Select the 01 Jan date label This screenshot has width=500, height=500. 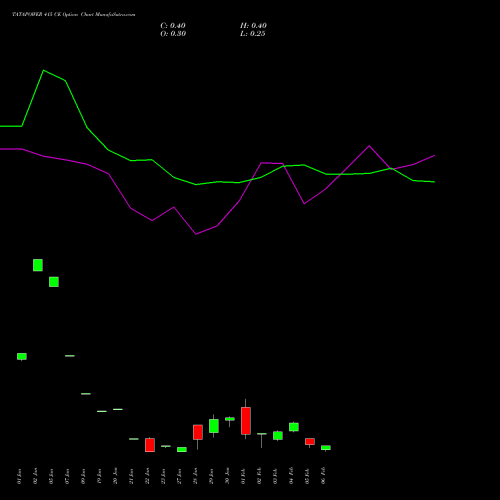(x=19, y=476)
